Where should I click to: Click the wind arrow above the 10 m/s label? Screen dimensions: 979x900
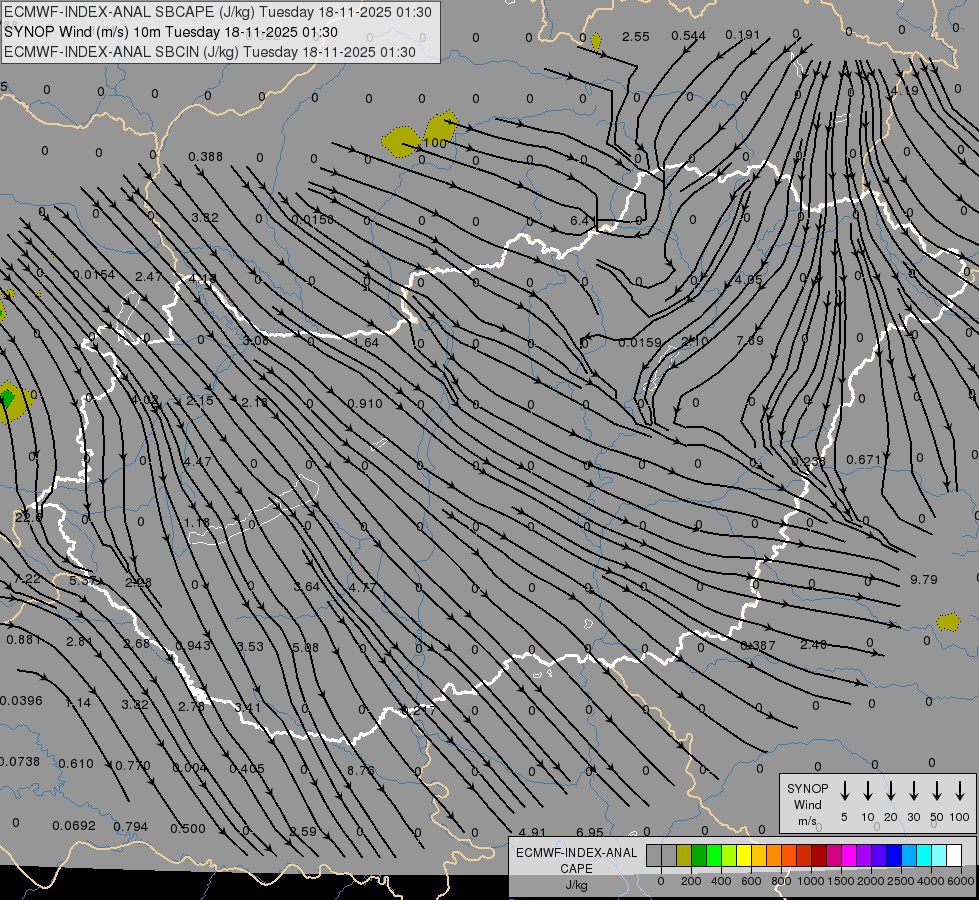[x=867, y=791]
